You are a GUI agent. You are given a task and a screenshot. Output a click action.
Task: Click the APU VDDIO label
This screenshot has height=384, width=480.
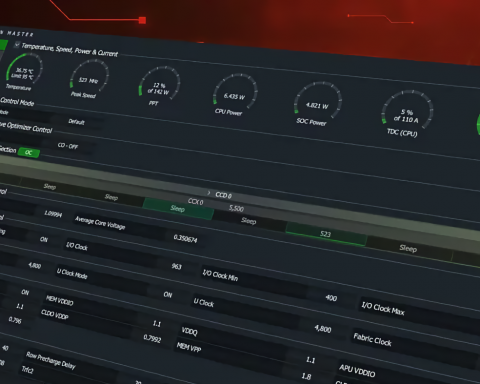[357, 371]
